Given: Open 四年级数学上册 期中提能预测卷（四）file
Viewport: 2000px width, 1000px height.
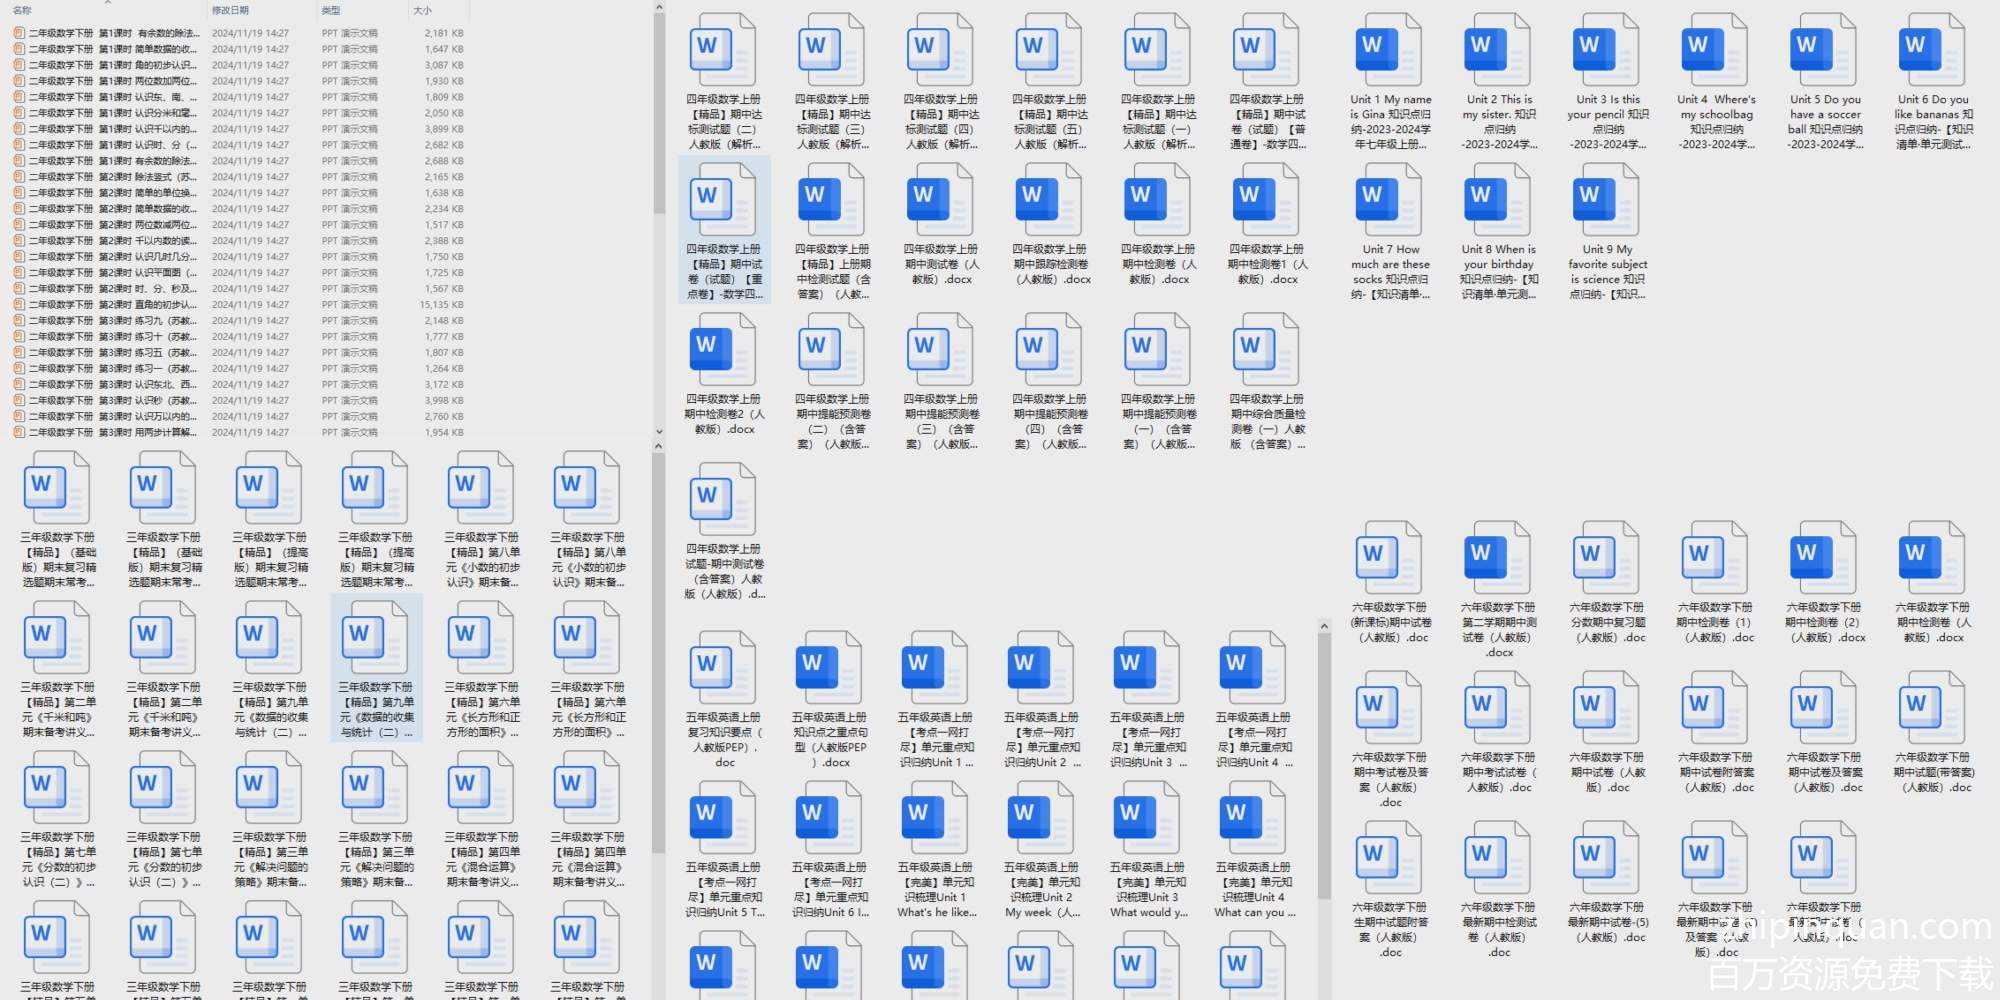Looking at the screenshot, I should click(1050, 382).
